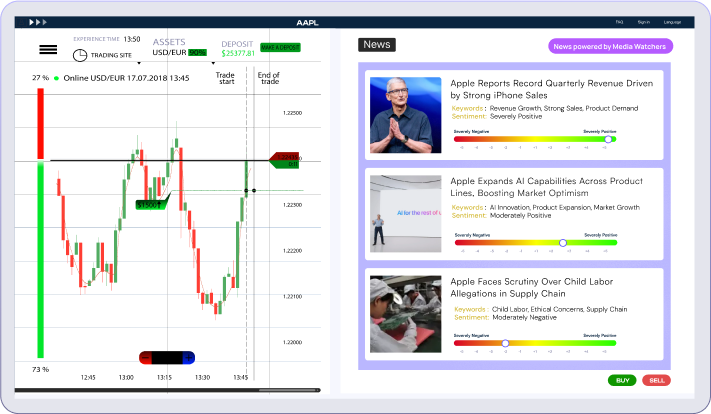The image size is (711, 414).
Task: Click the 27 % indicator text
Action: tap(40, 78)
